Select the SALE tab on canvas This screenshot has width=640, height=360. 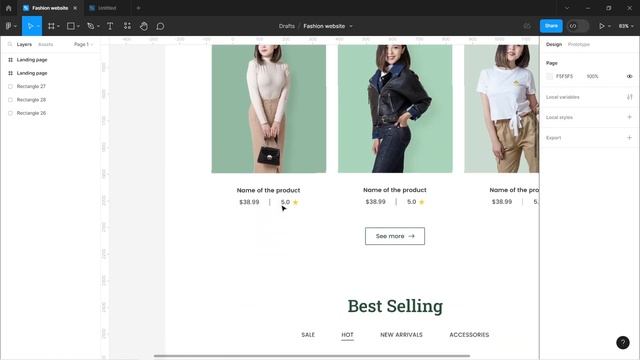(308, 334)
